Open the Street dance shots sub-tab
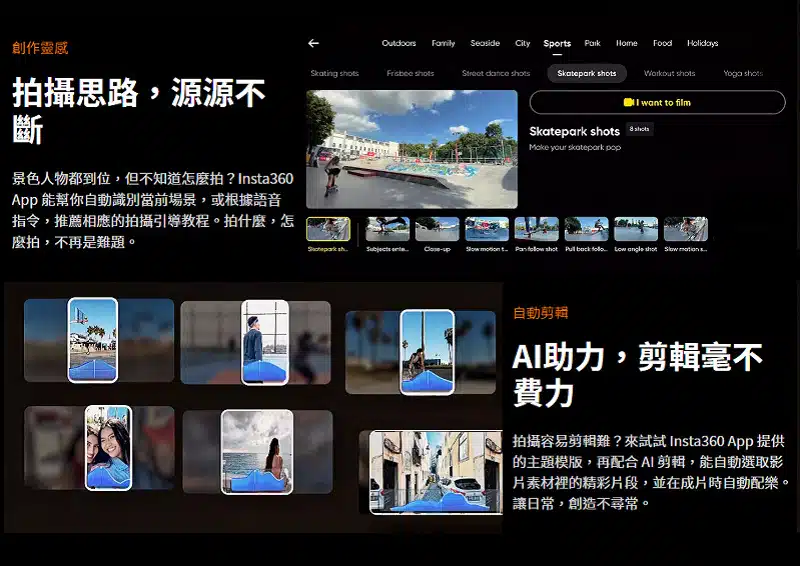The width and height of the screenshot is (800, 566). tap(496, 74)
